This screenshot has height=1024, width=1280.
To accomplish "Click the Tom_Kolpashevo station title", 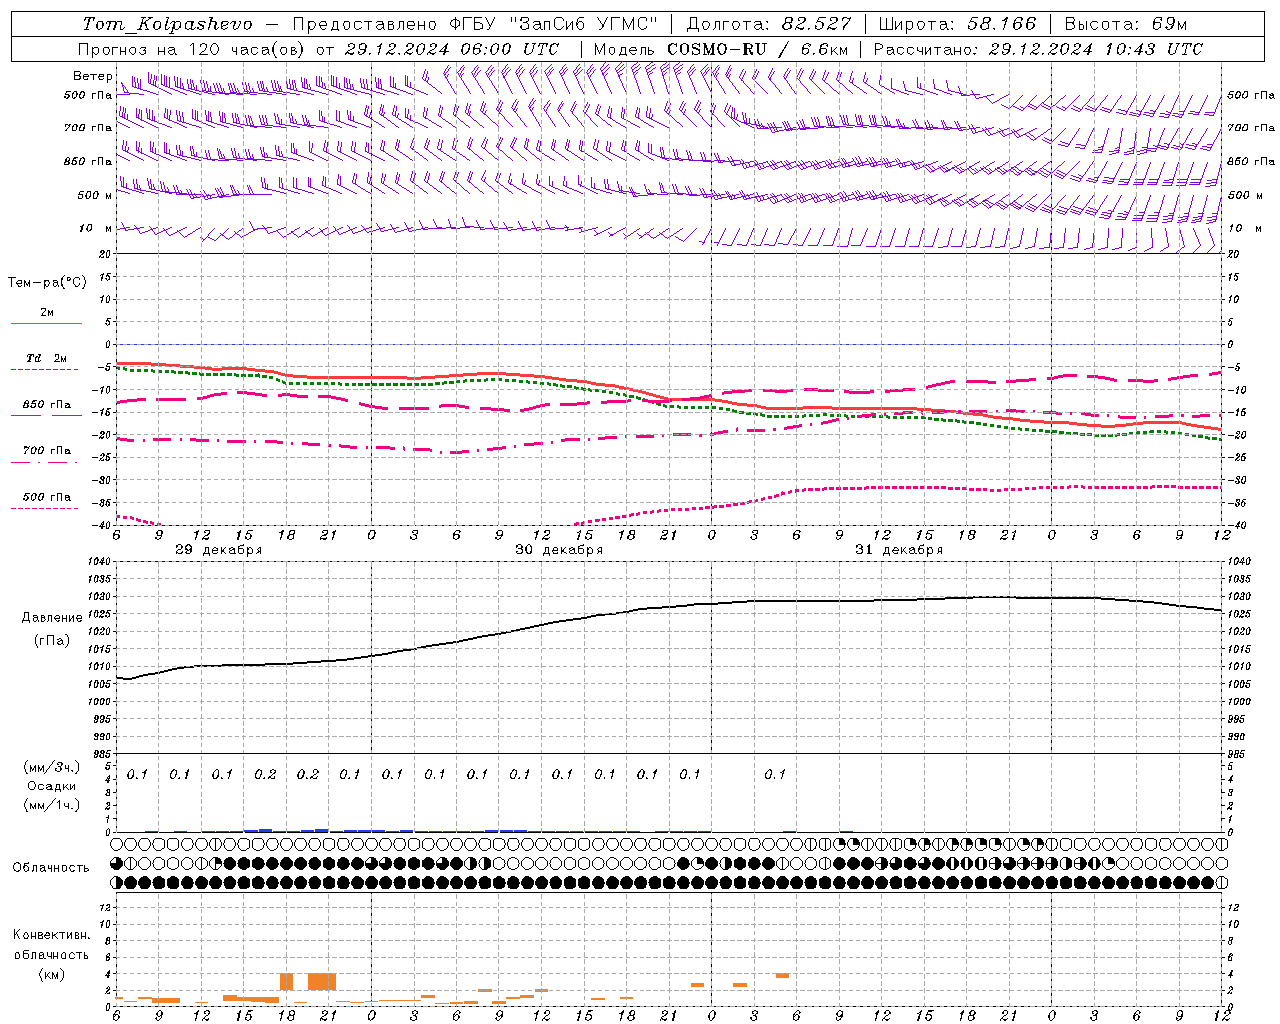I will coord(168,24).
